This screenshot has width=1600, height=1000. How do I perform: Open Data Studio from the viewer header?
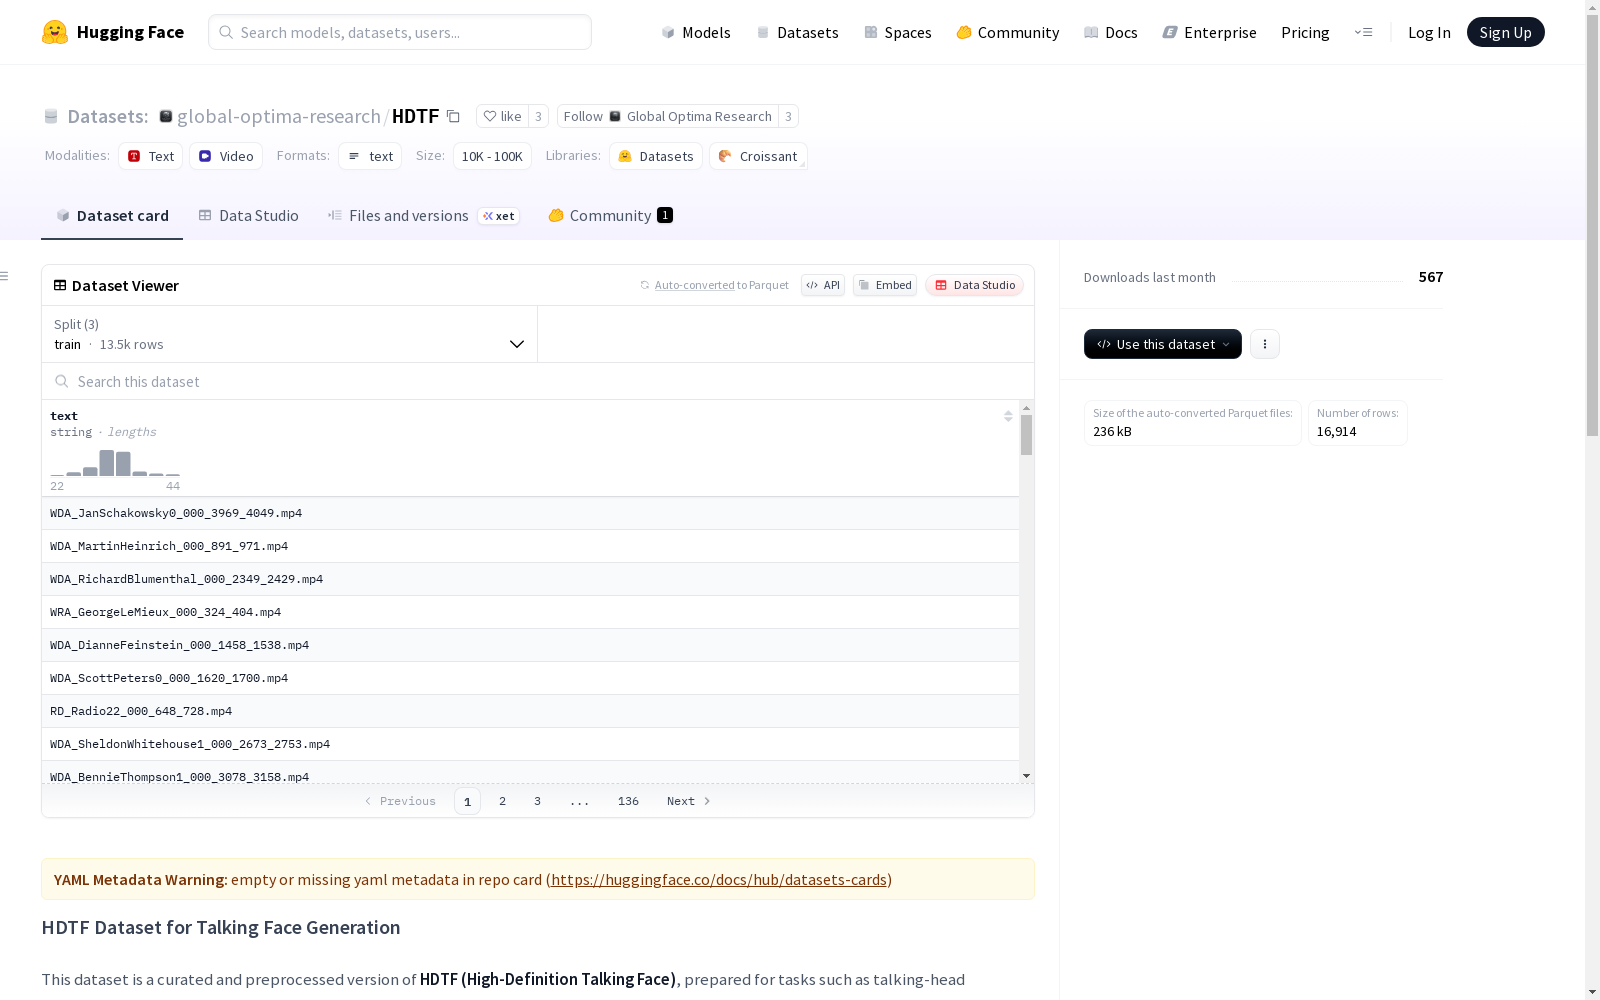tap(974, 285)
